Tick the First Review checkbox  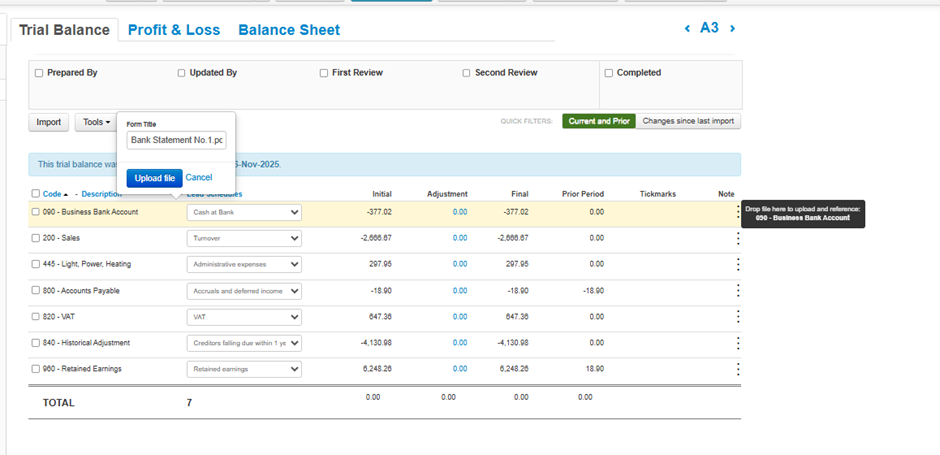324,73
